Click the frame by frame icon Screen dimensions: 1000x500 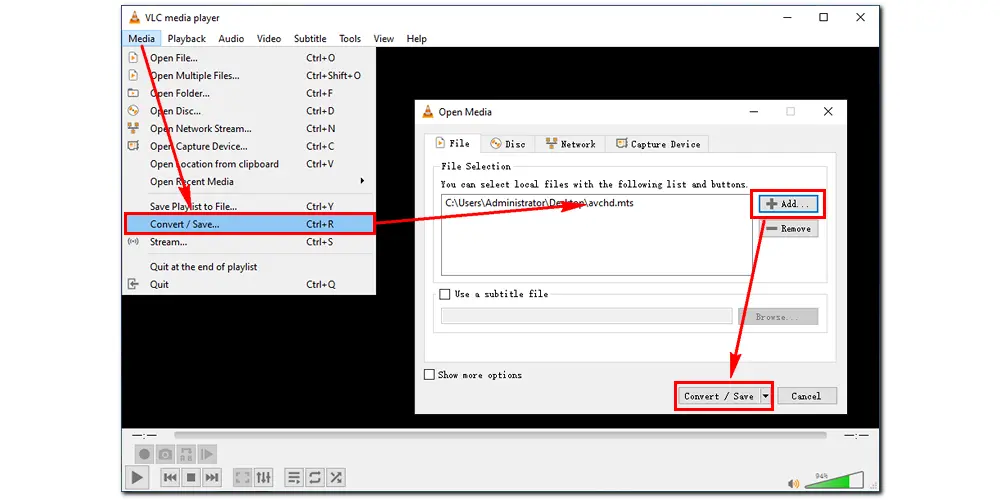[x=207, y=454]
